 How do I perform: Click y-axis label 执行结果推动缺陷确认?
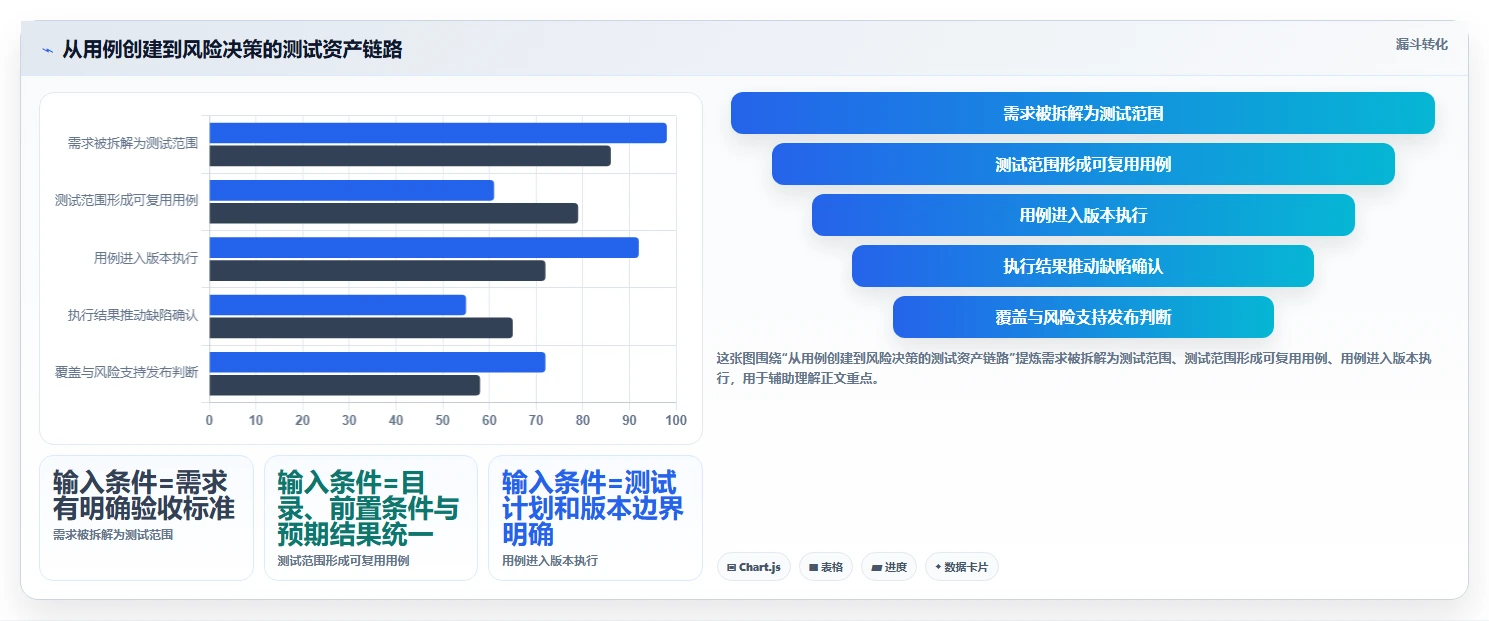point(133,315)
